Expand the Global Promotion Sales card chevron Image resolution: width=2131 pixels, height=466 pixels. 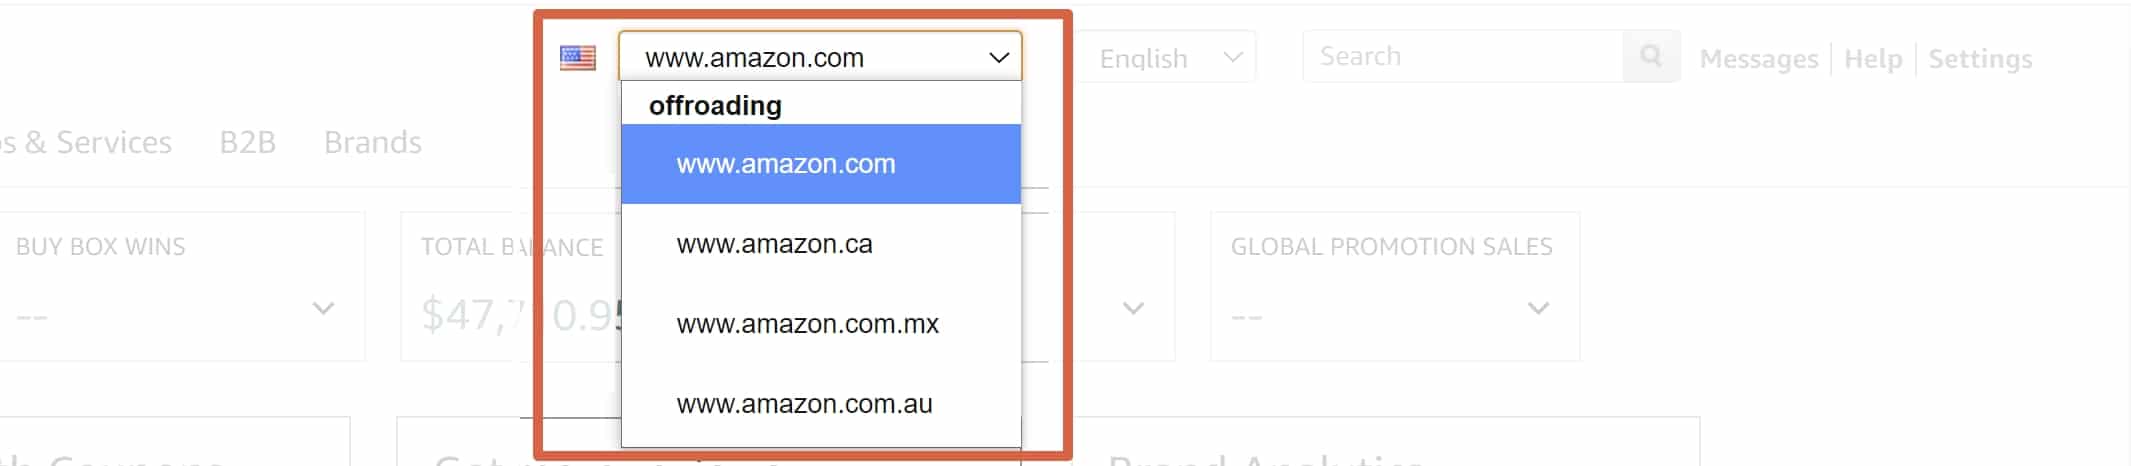pos(1538,308)
